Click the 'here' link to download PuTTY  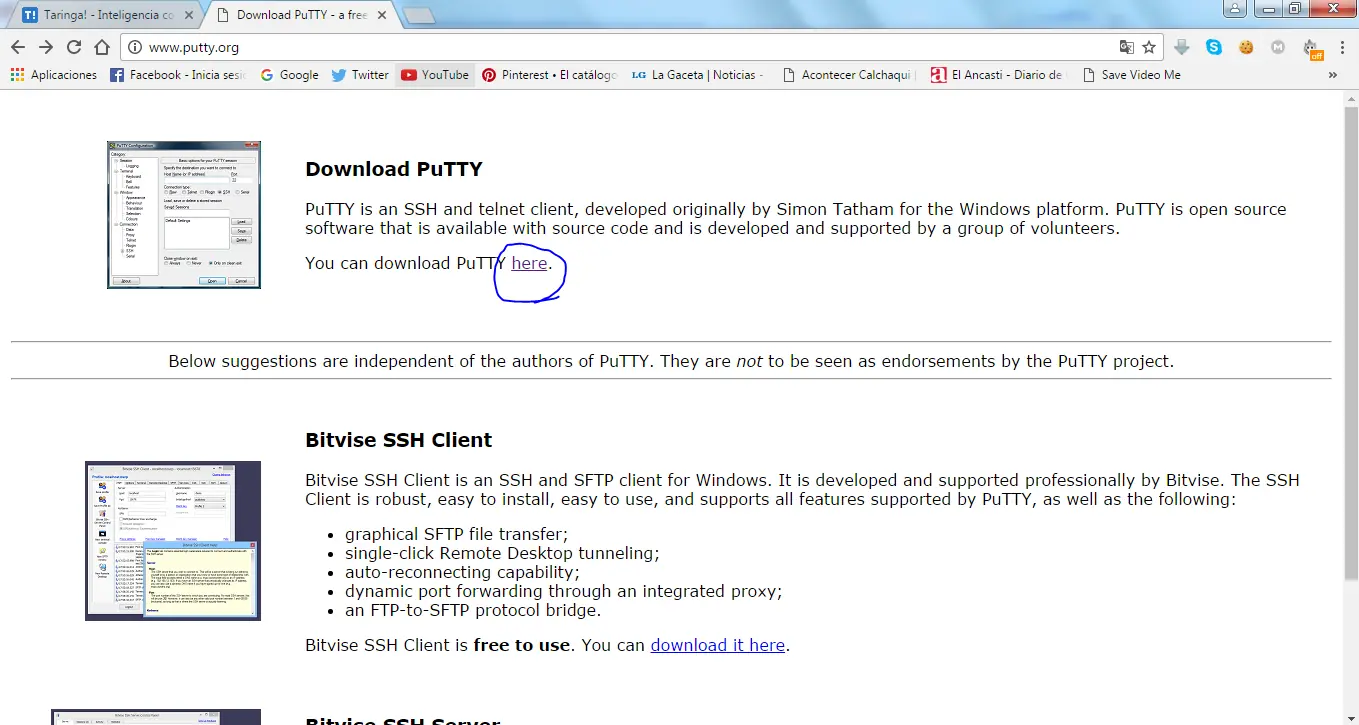[529, 264]
